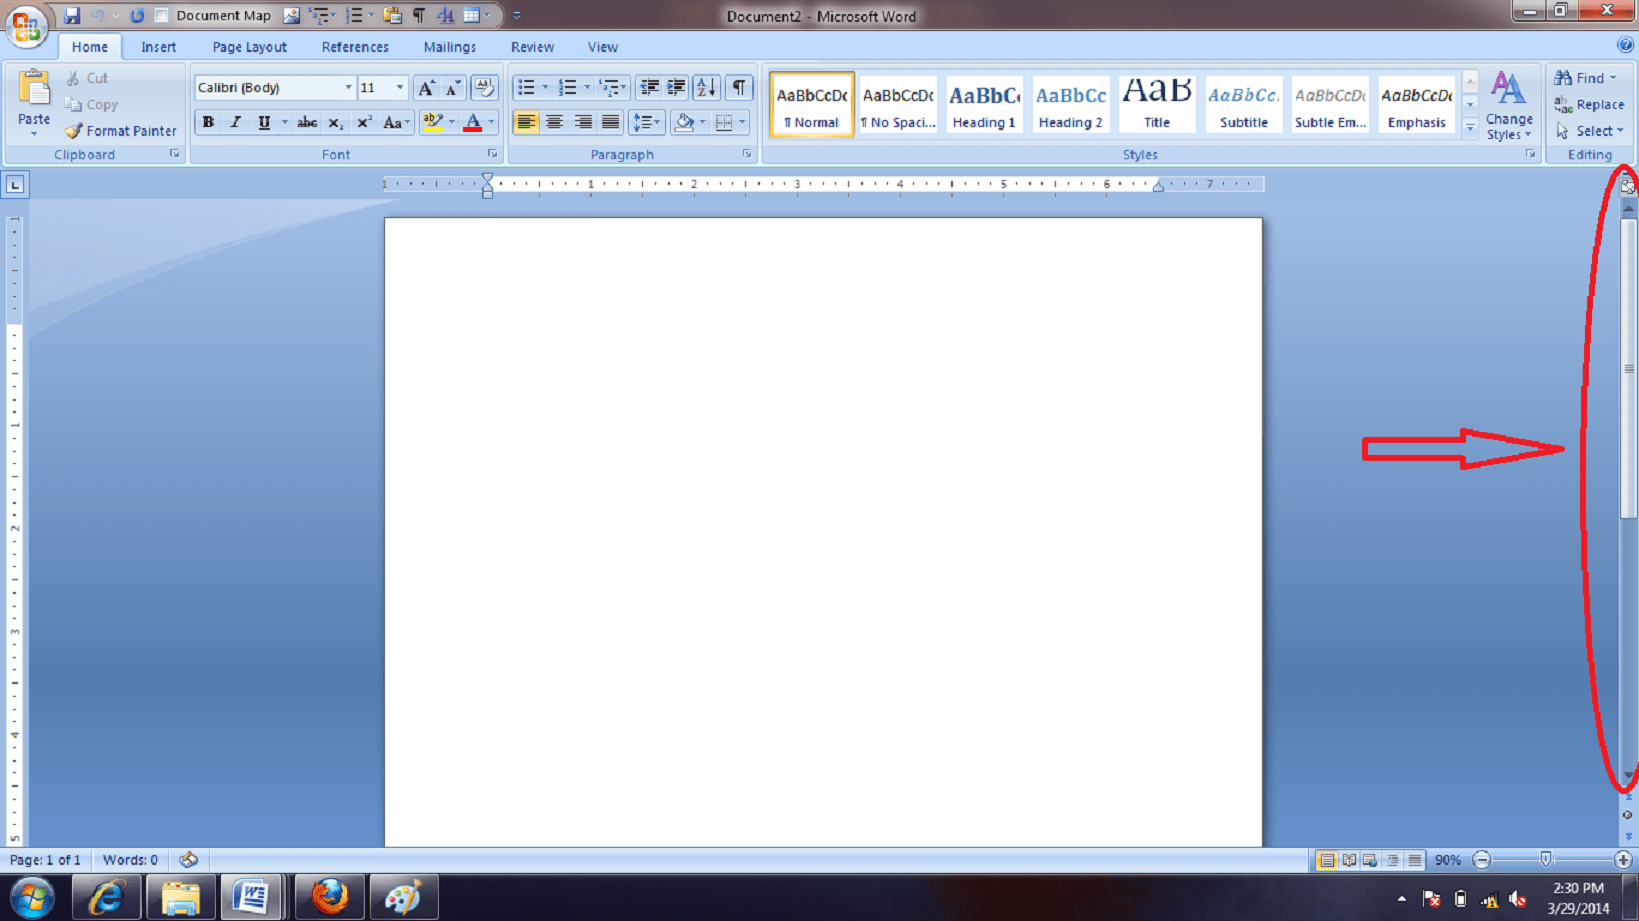Toggle Italic formatting

click(x=235, y=122)
